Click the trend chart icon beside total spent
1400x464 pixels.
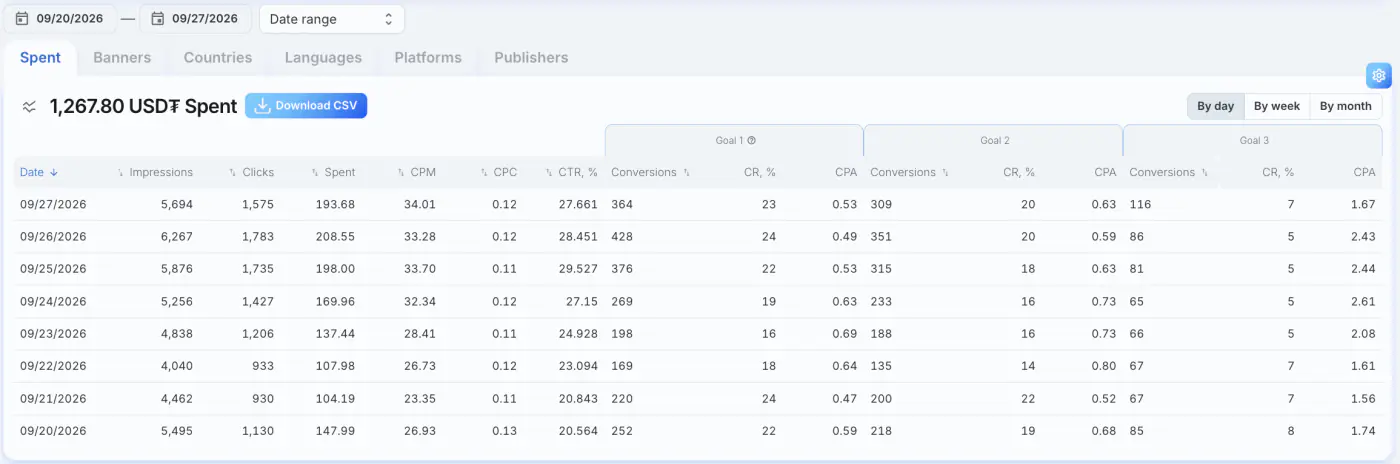point(30,106)
